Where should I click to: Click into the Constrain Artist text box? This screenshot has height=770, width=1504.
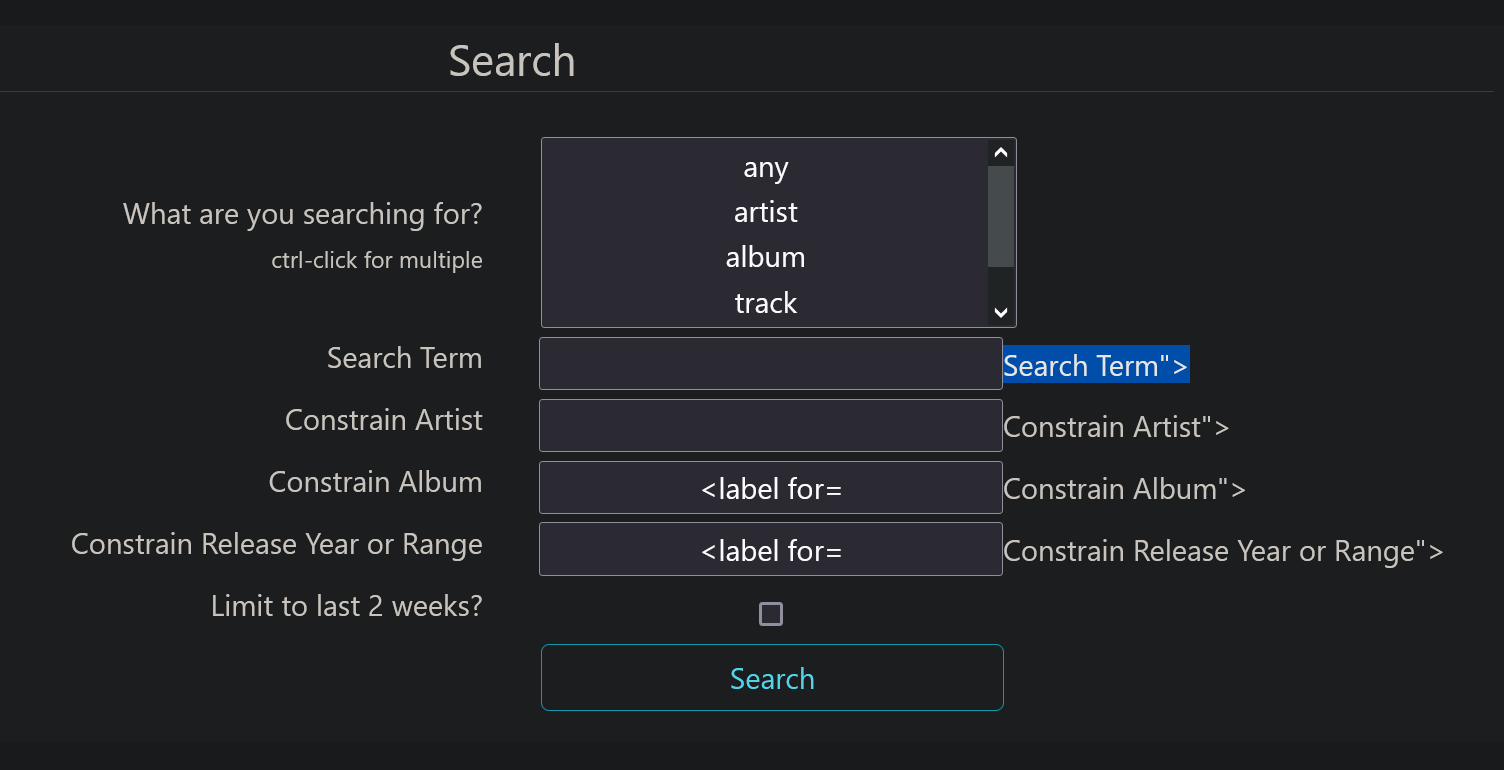coord(770,425)
